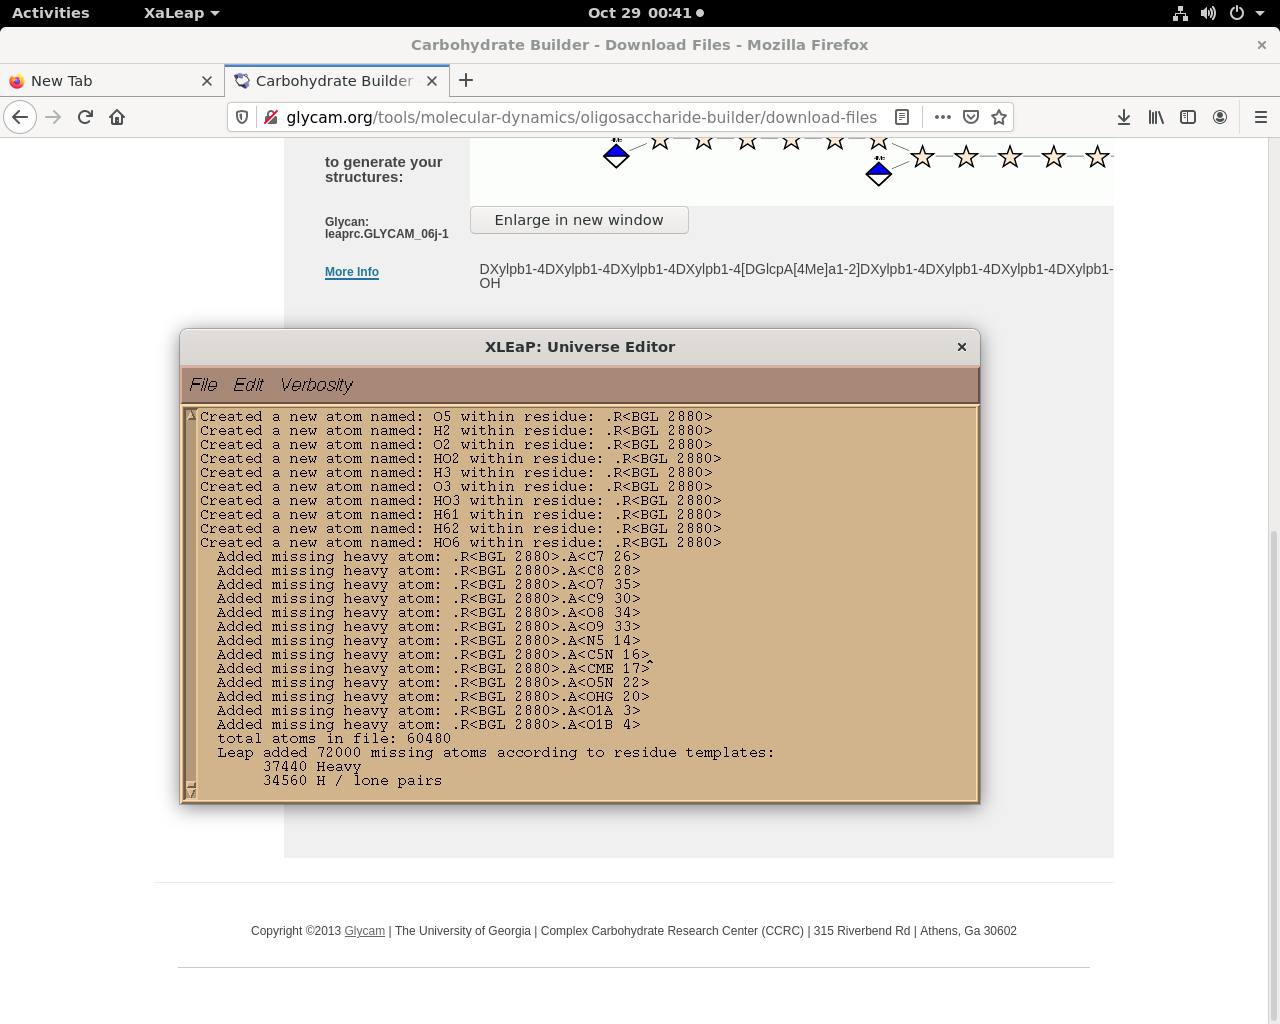Bookmark this page with star icon
Screen dimensions: 1280x1024
pos(998,117)
